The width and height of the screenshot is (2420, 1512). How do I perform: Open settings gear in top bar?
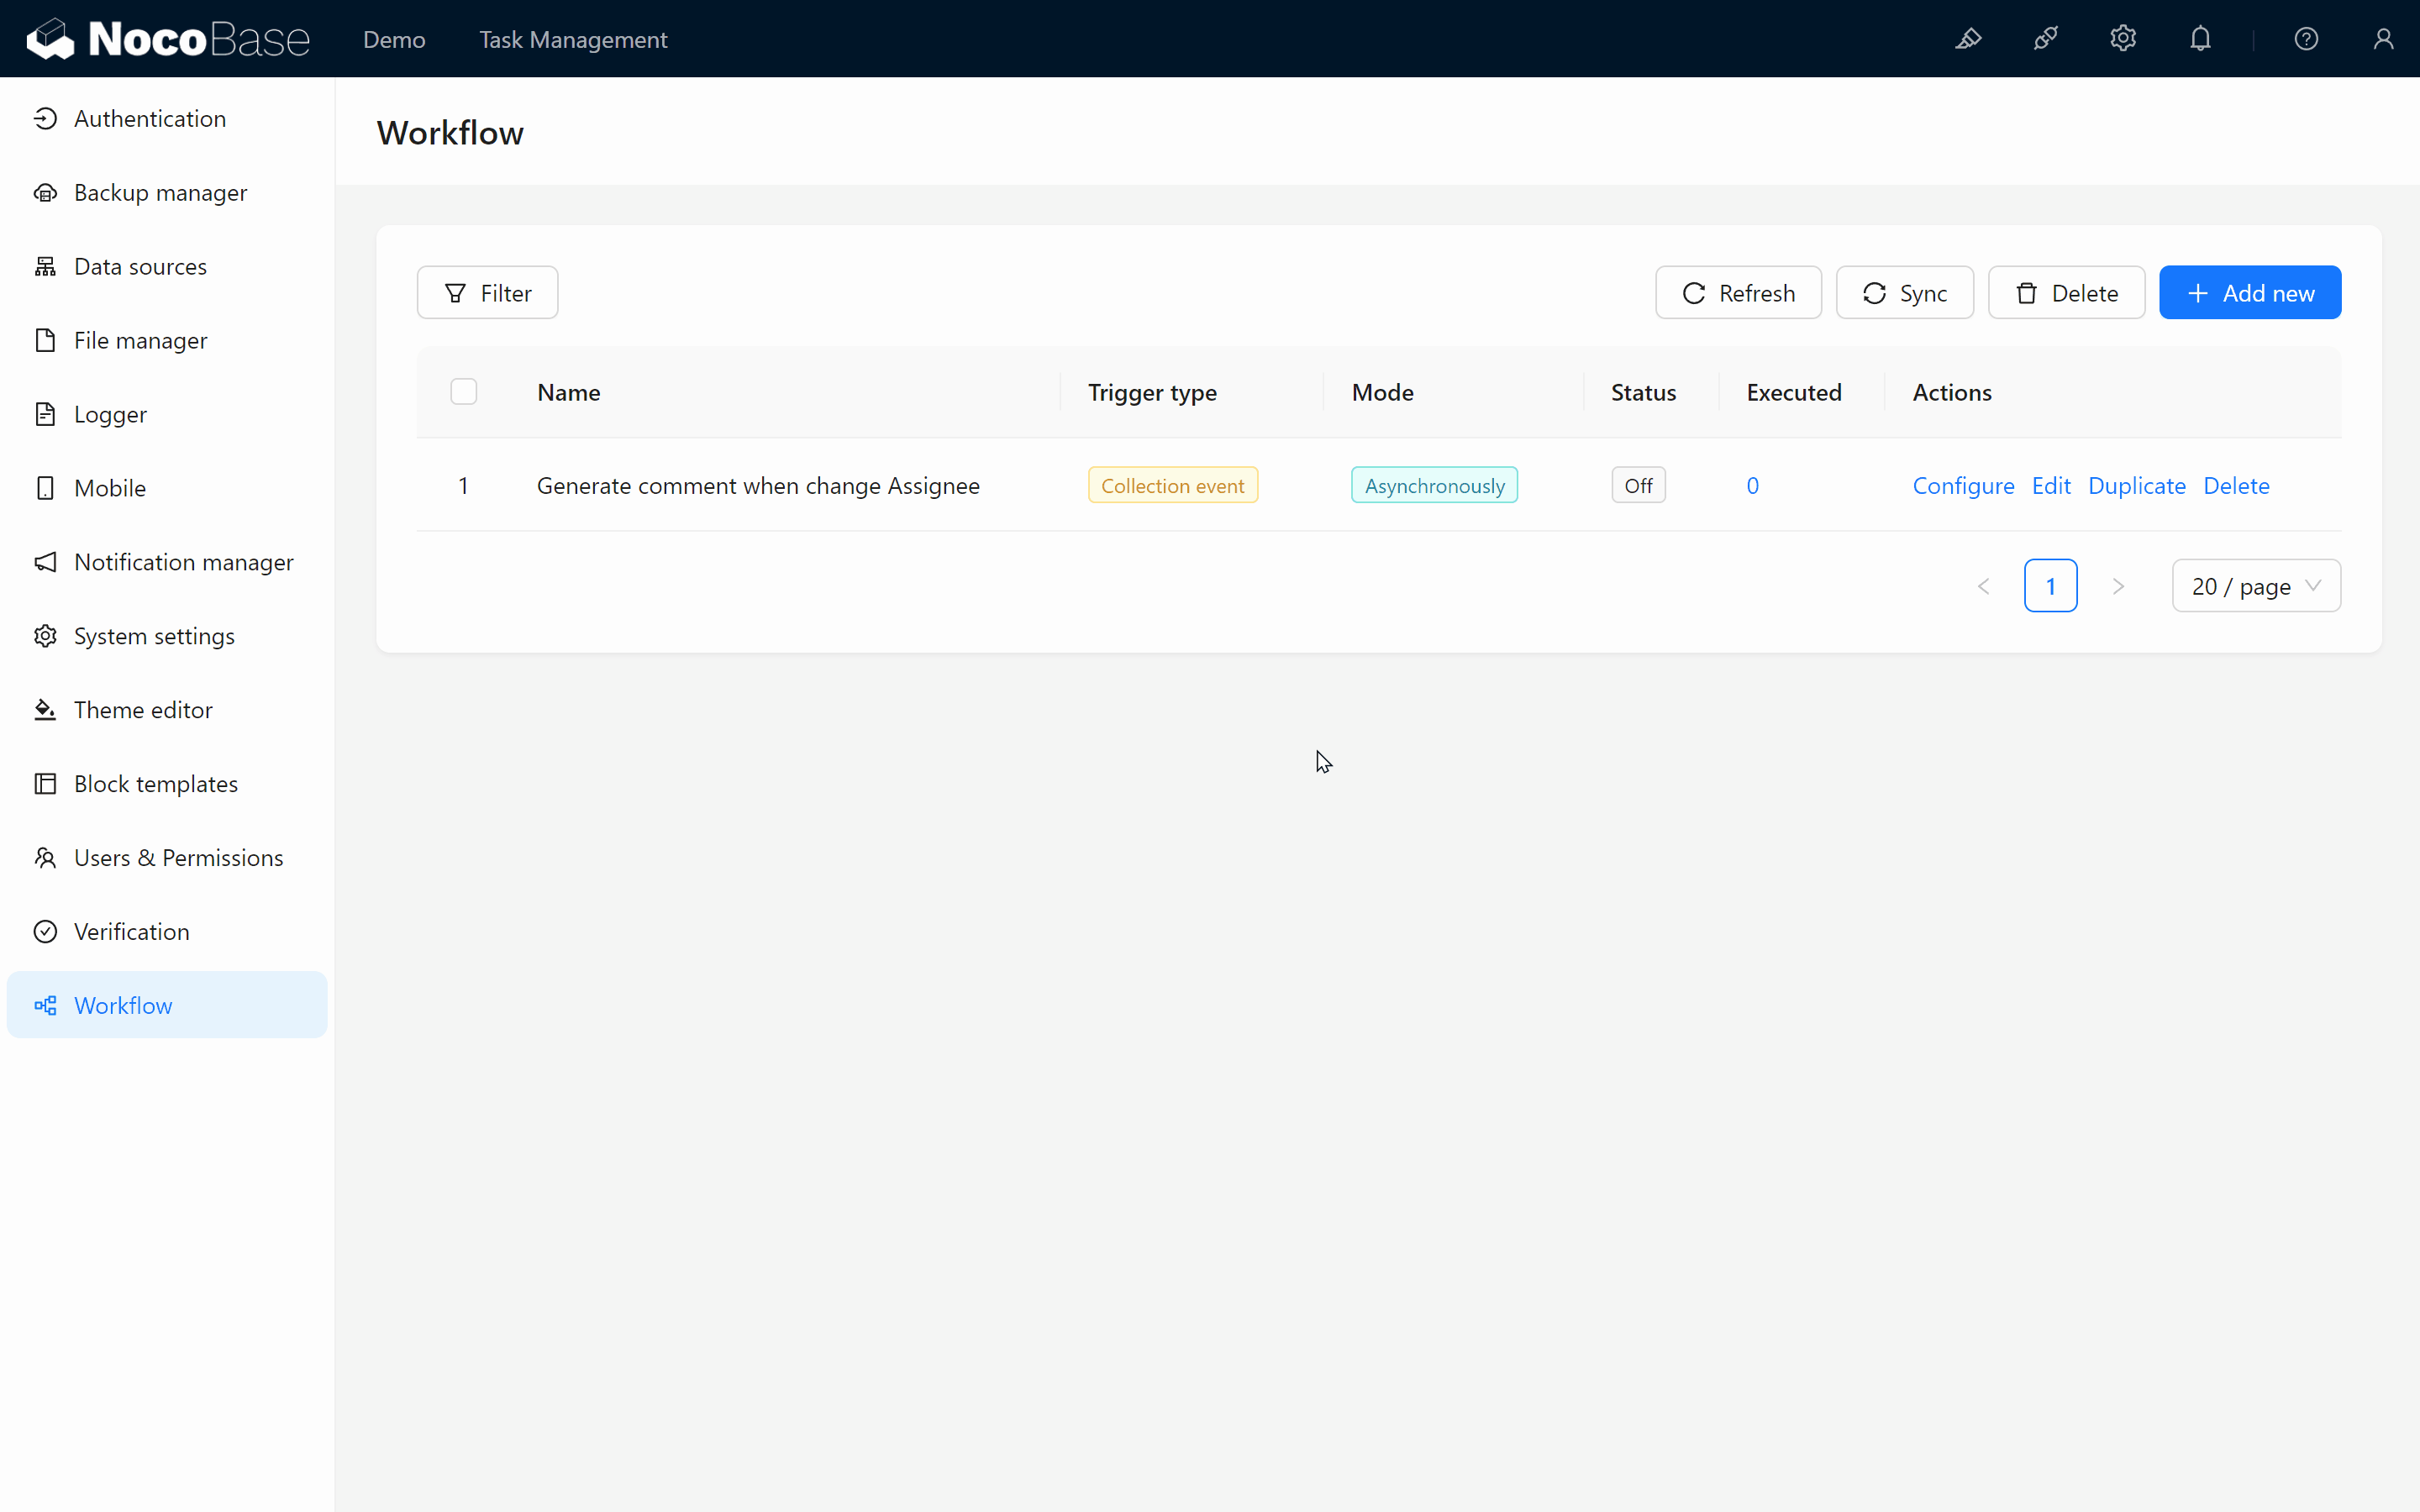pyautogui.click(x=2123, y=39)
